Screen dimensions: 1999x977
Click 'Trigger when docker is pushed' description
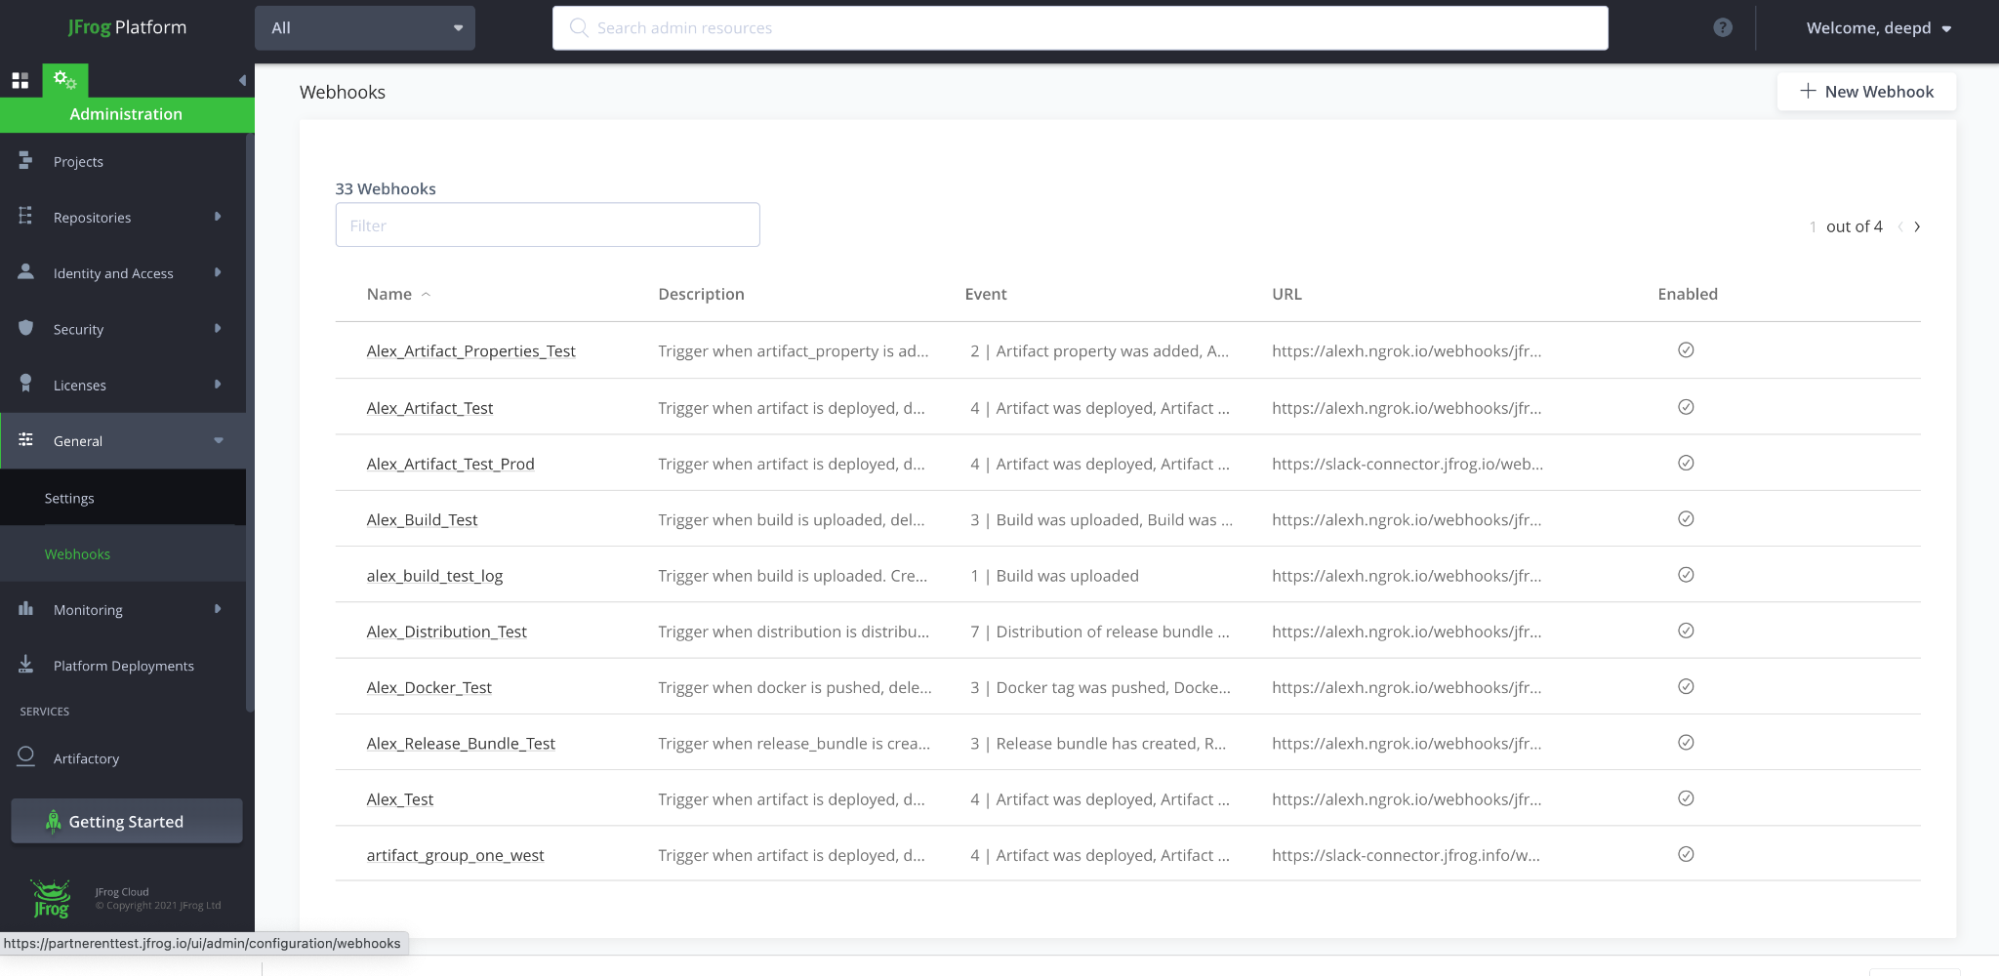tap(794, 687)
